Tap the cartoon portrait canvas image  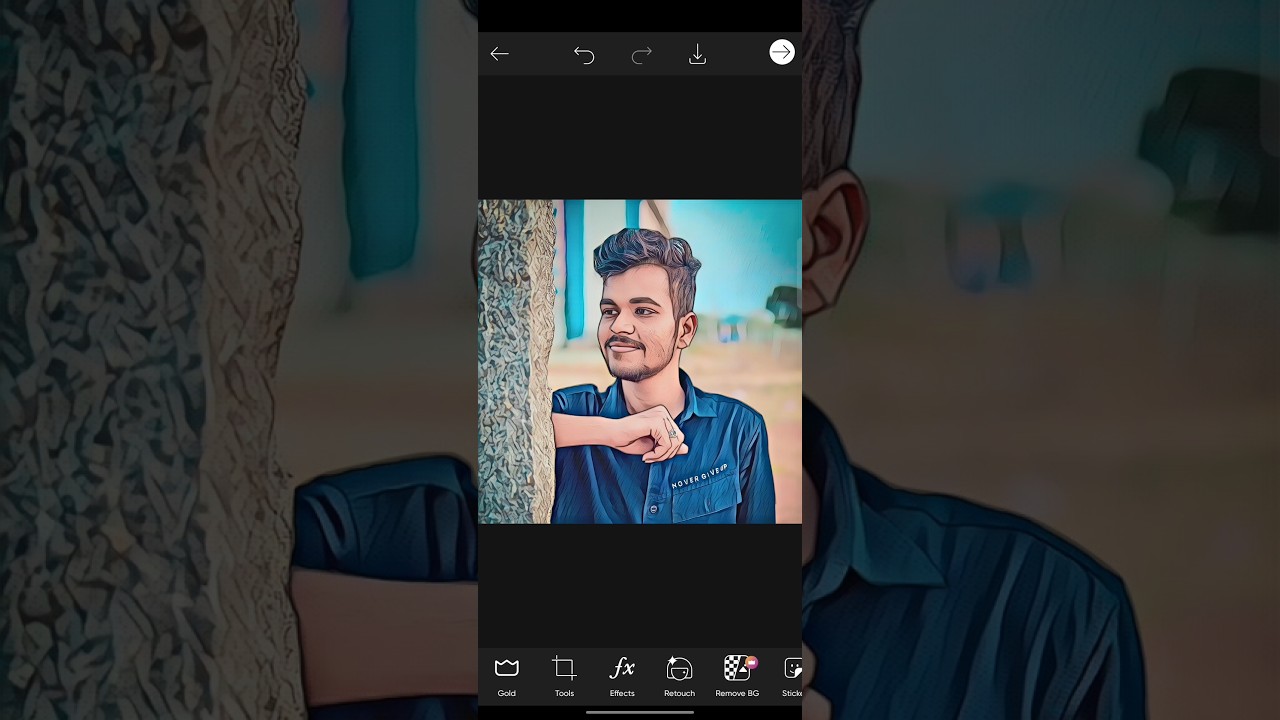point(640,361)
